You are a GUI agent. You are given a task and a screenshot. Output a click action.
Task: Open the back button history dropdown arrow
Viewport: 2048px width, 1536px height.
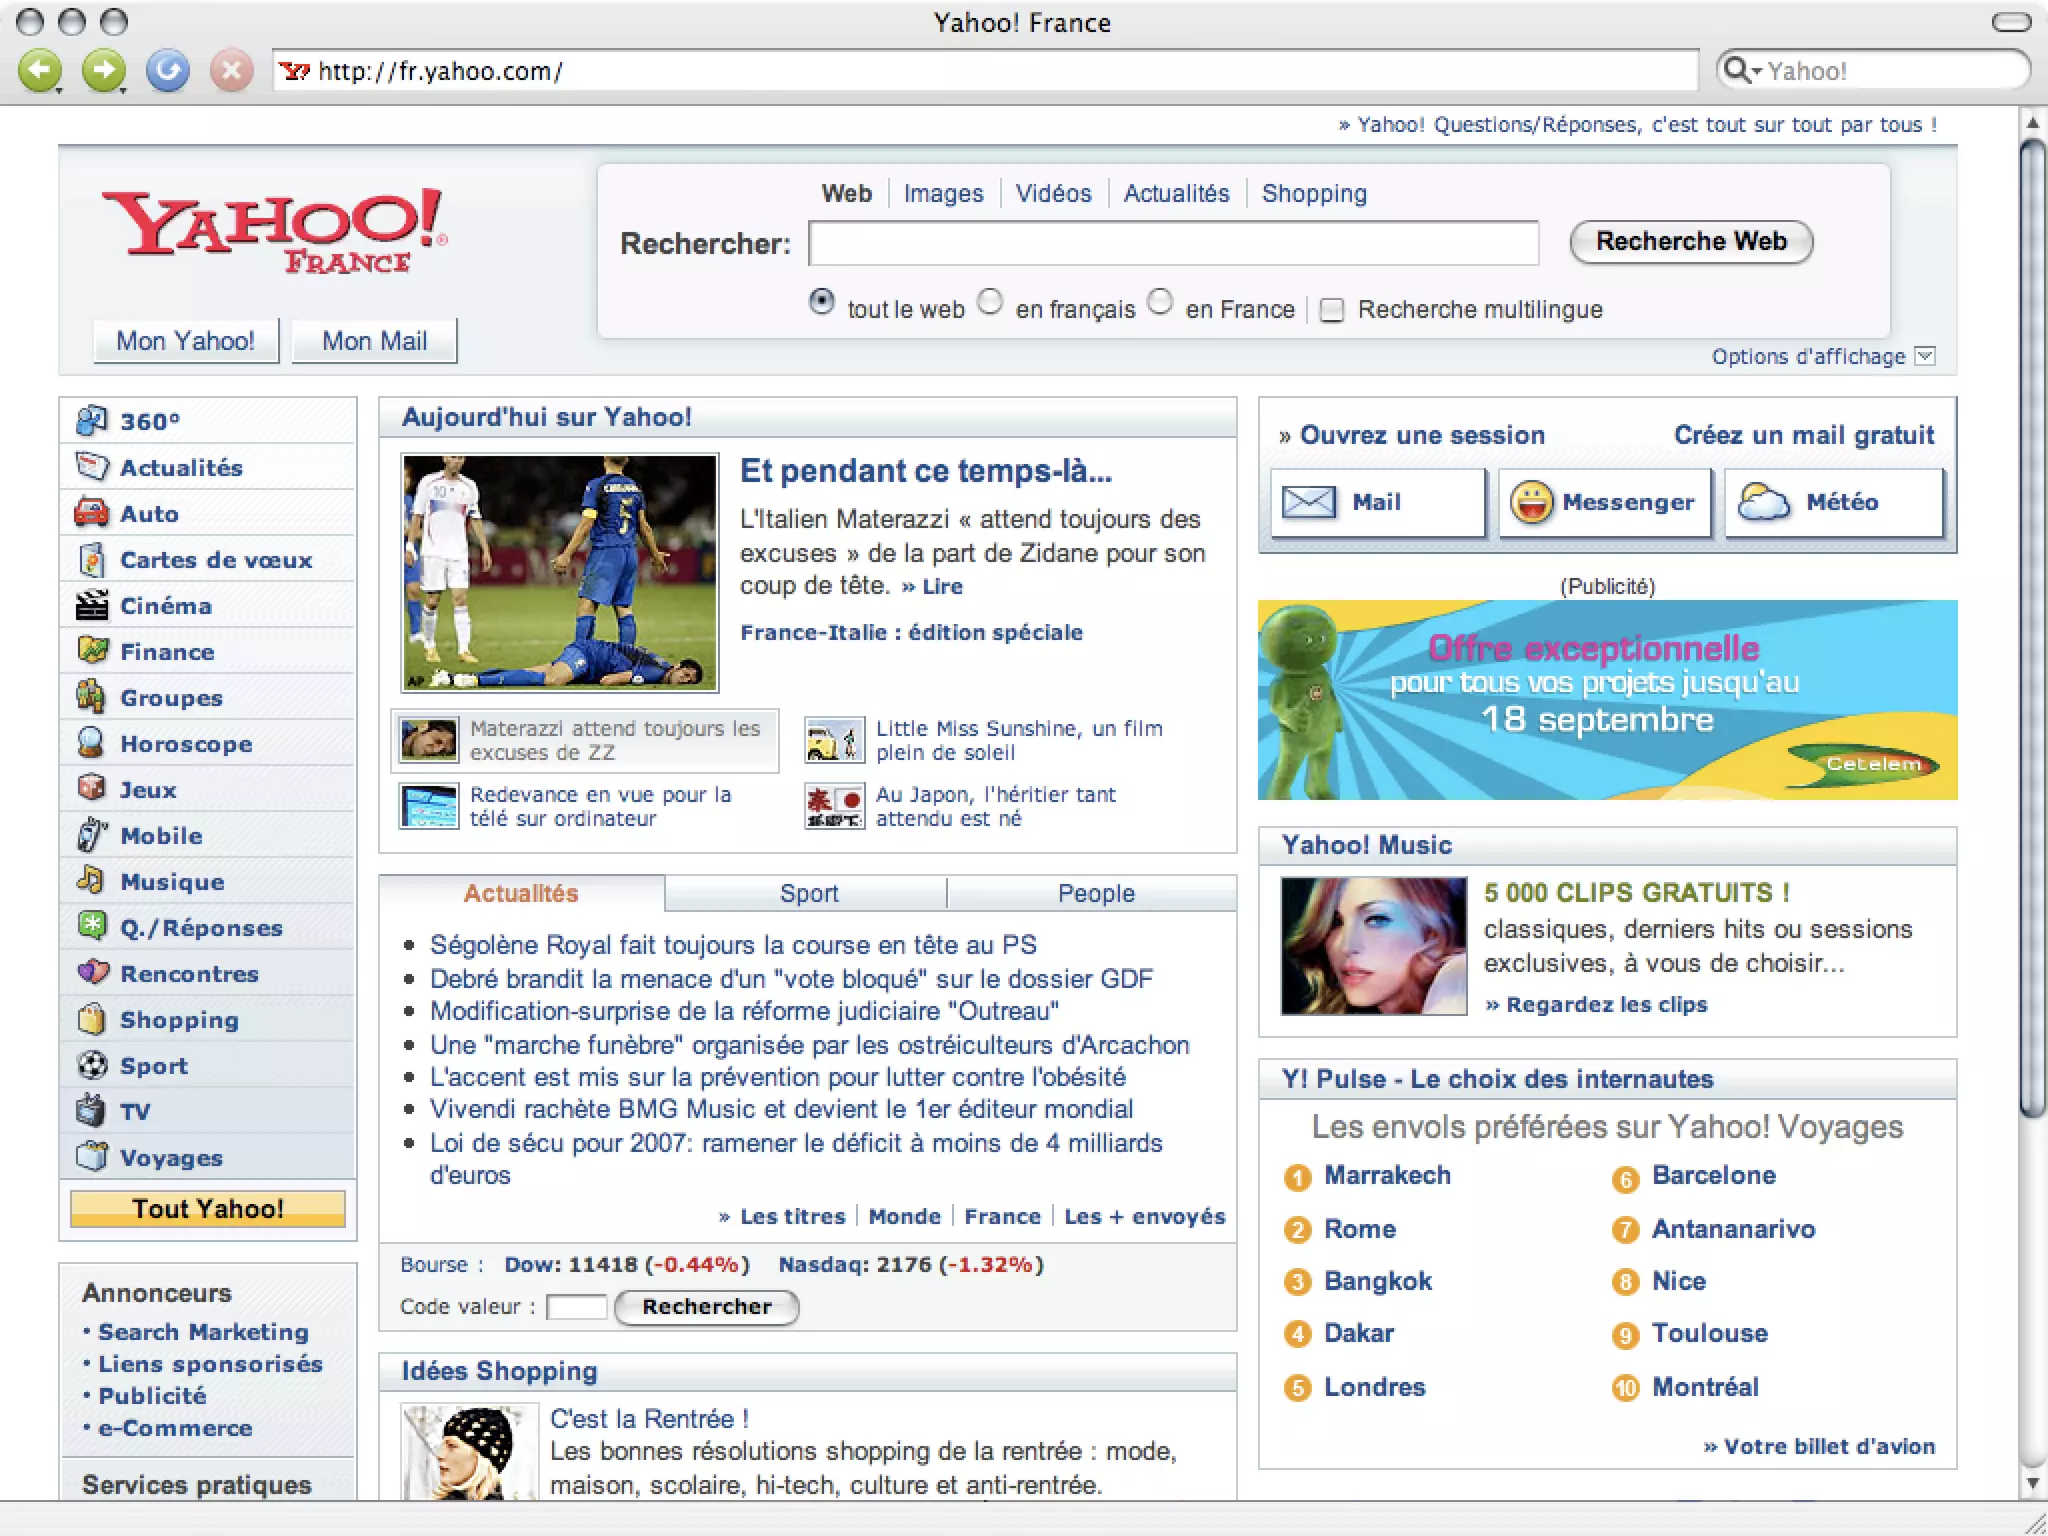pyautogui.click(x=58, y=90)
